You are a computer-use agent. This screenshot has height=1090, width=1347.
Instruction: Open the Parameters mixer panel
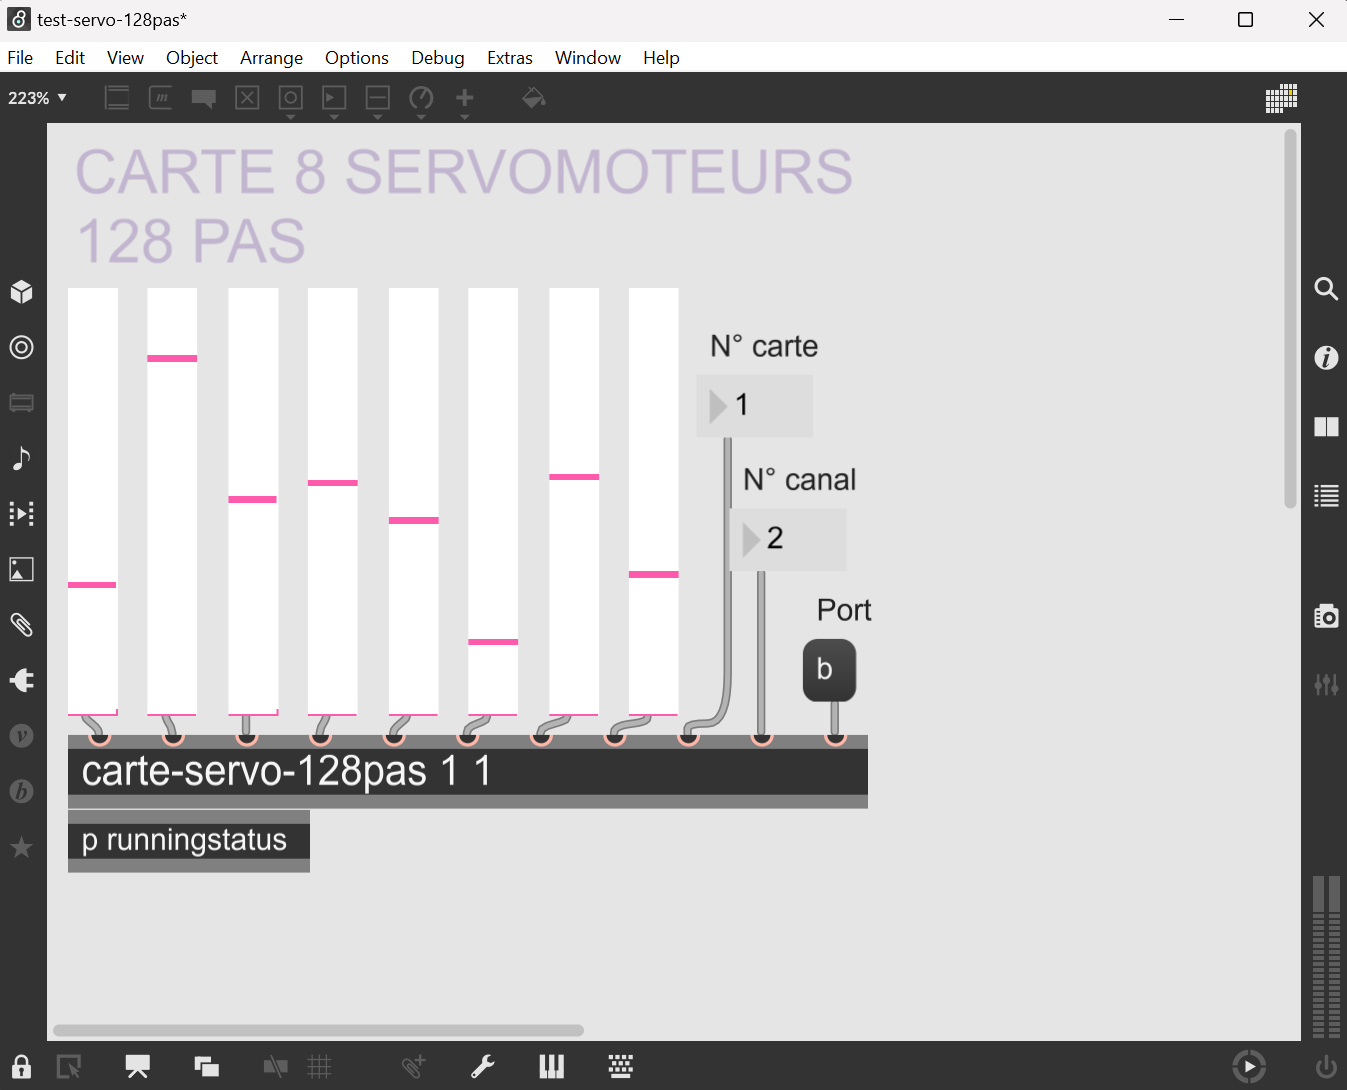pyautogui.click(x=1326, y=685)
